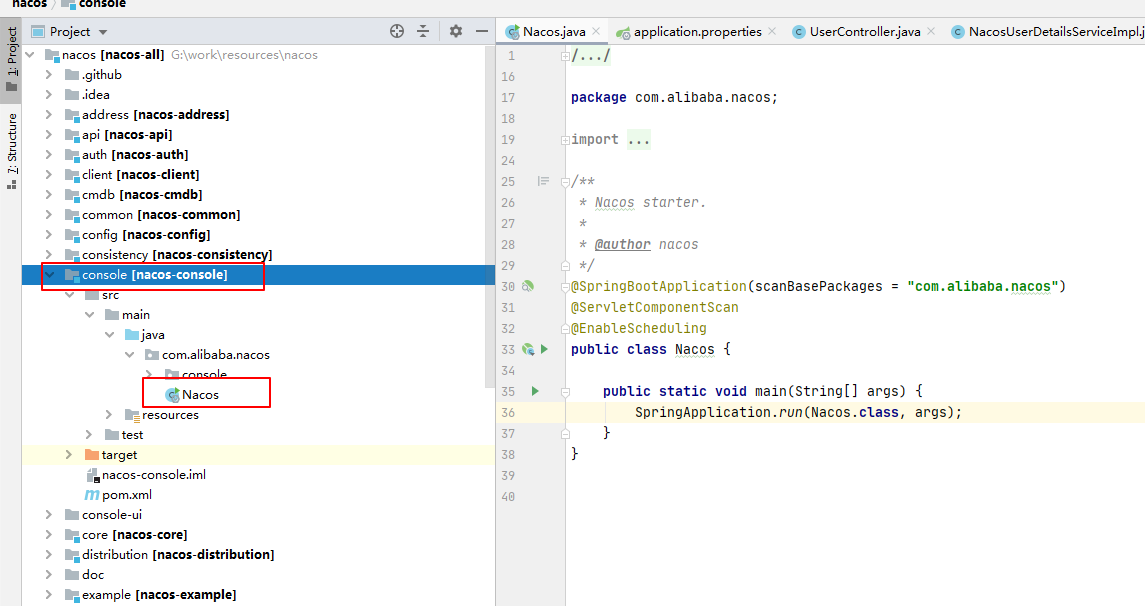
Task: Close the application.properties tab
Action: (772, 31)
